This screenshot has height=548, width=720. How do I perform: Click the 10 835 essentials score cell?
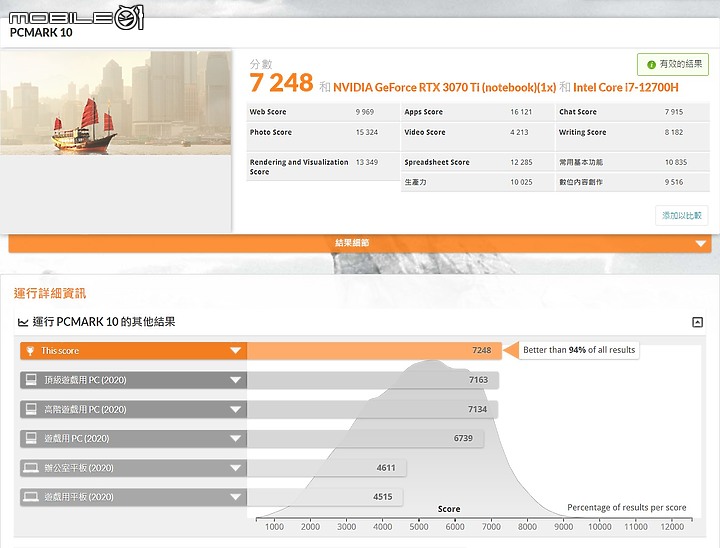[x=632, y=162]
